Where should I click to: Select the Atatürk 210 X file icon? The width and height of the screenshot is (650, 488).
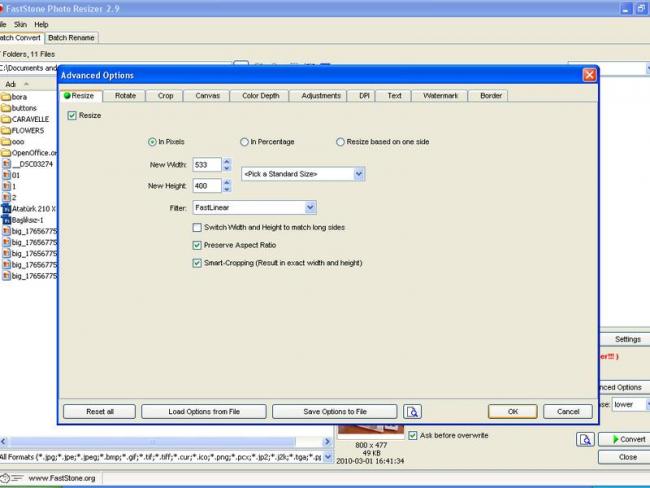tap(6, 209)
